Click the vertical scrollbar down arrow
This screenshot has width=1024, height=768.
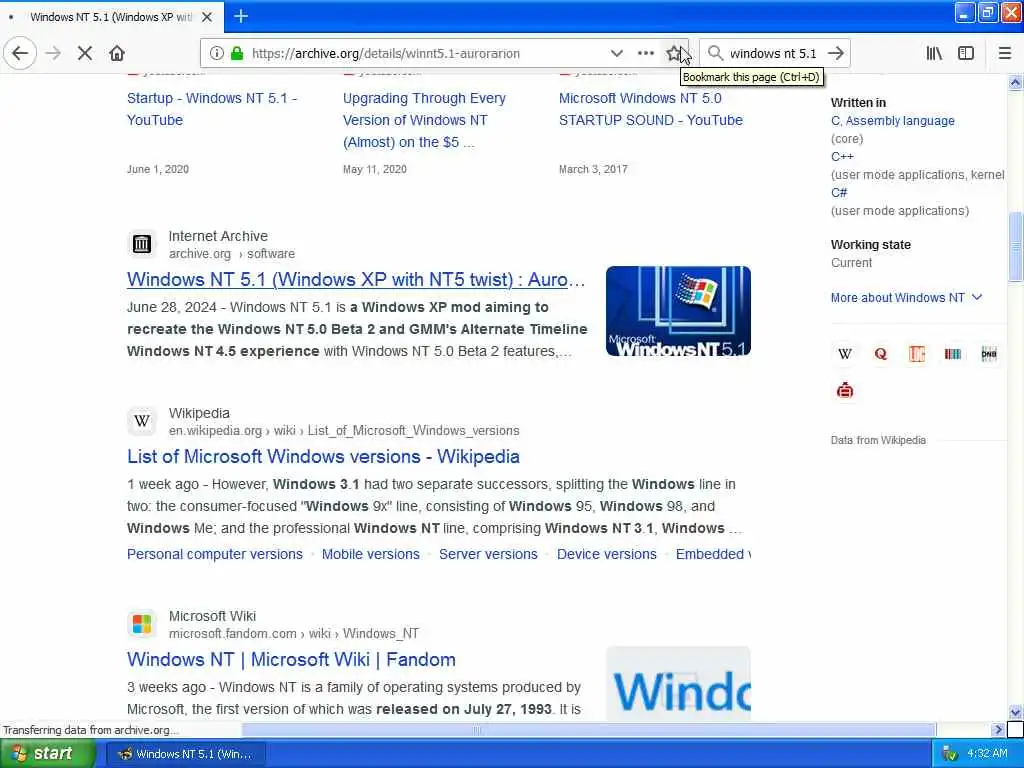tap(1016, 712)
